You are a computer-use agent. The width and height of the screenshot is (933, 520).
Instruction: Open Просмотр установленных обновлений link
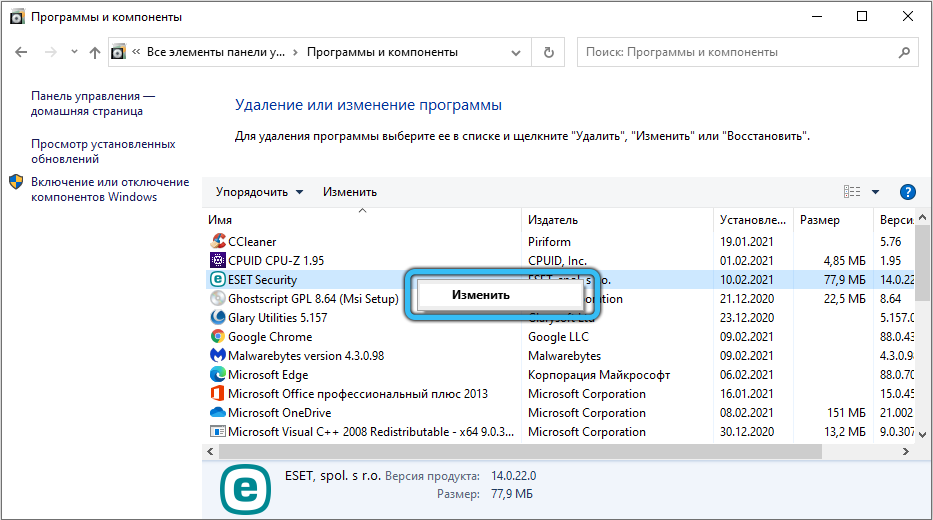click(x=103, y=151)
